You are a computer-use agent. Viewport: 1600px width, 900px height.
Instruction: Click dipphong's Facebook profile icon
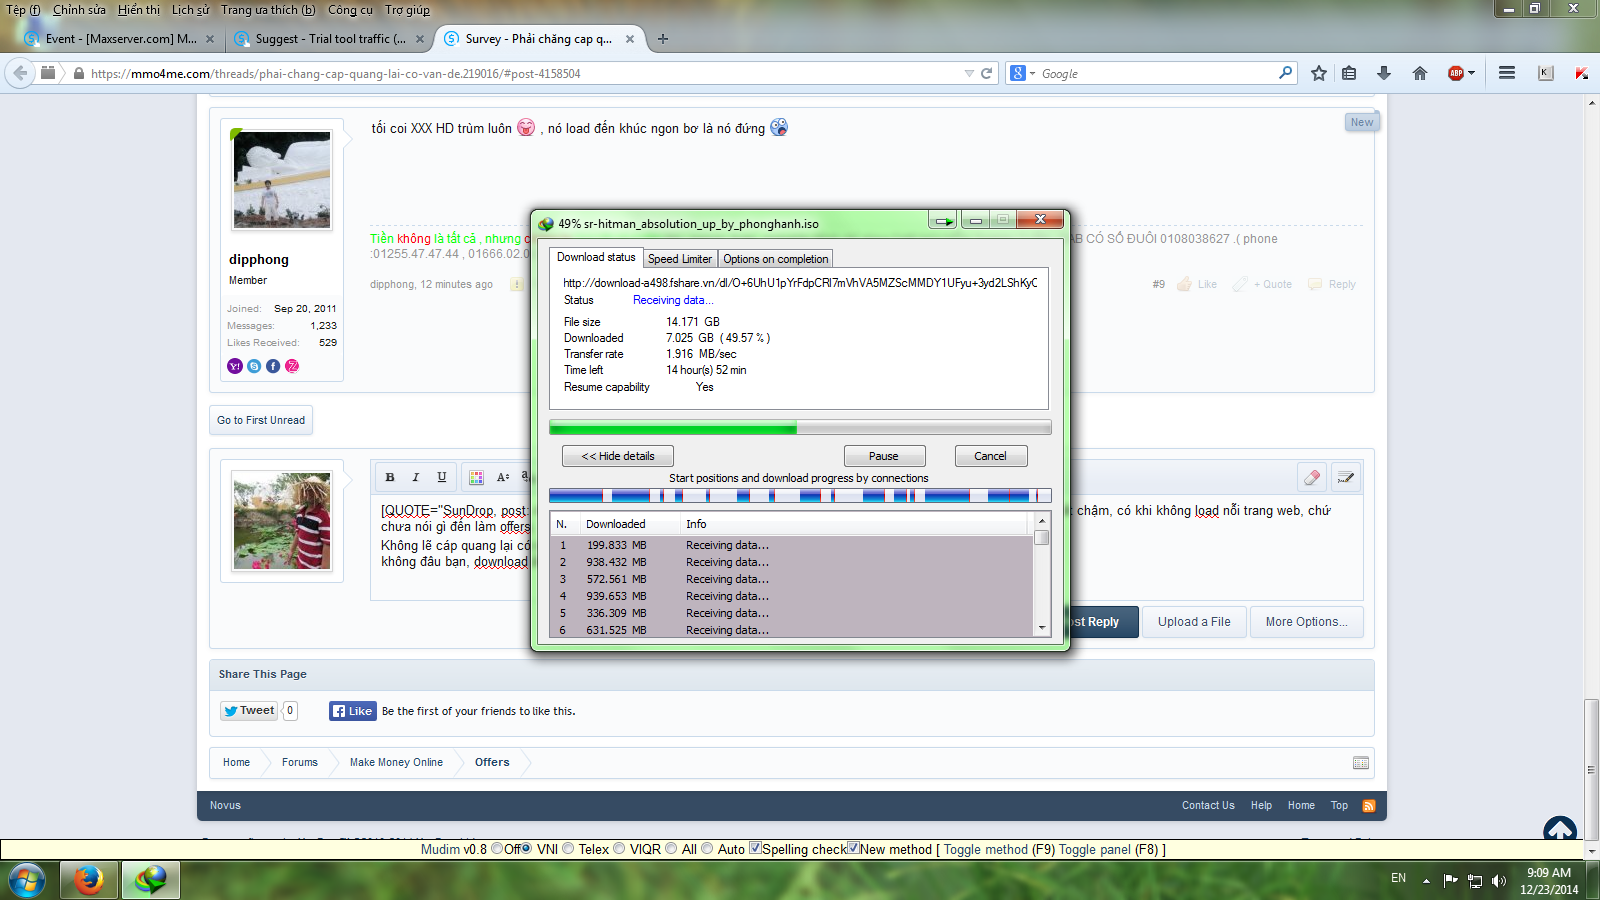pyautogui.click(x=272, y=366)
